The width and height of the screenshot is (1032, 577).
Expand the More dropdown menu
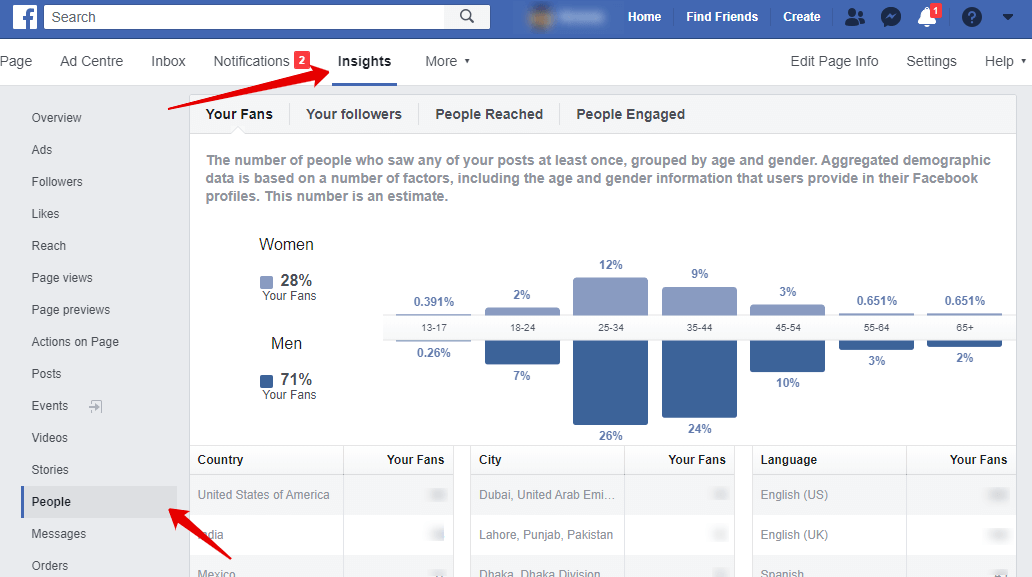[448, 61]
